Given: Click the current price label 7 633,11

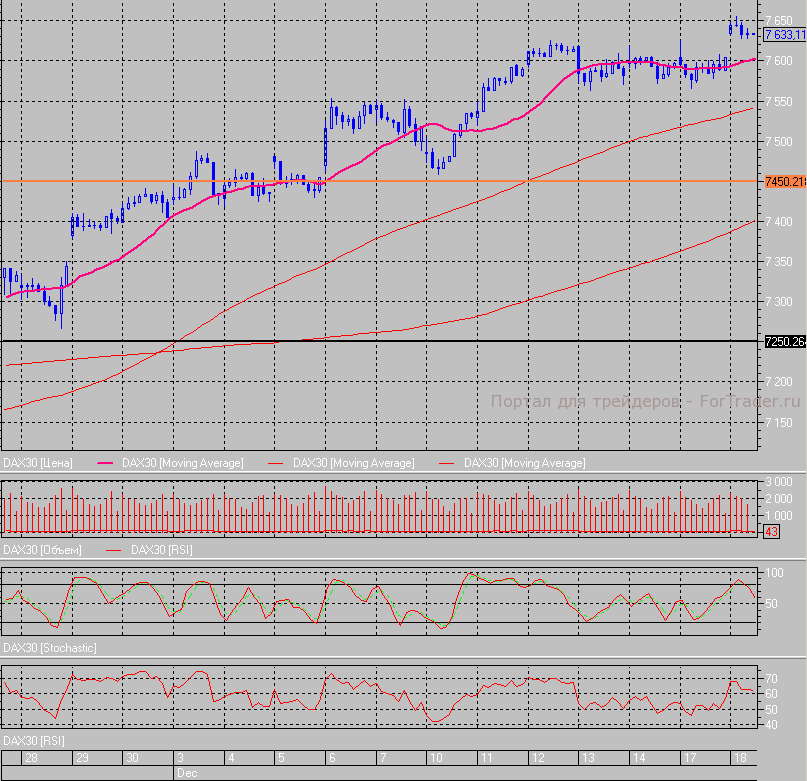Looking at the screenshot, I should point(785,34).
